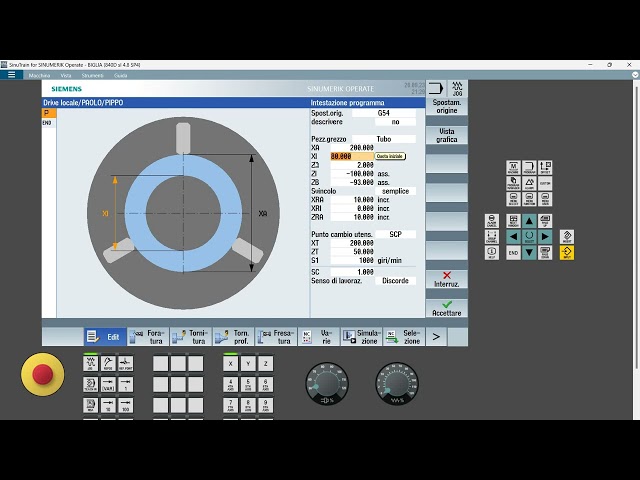Click the INSERT key above INPUT
The height and width of the screenshot is (480, 640).
pos(567,236)
